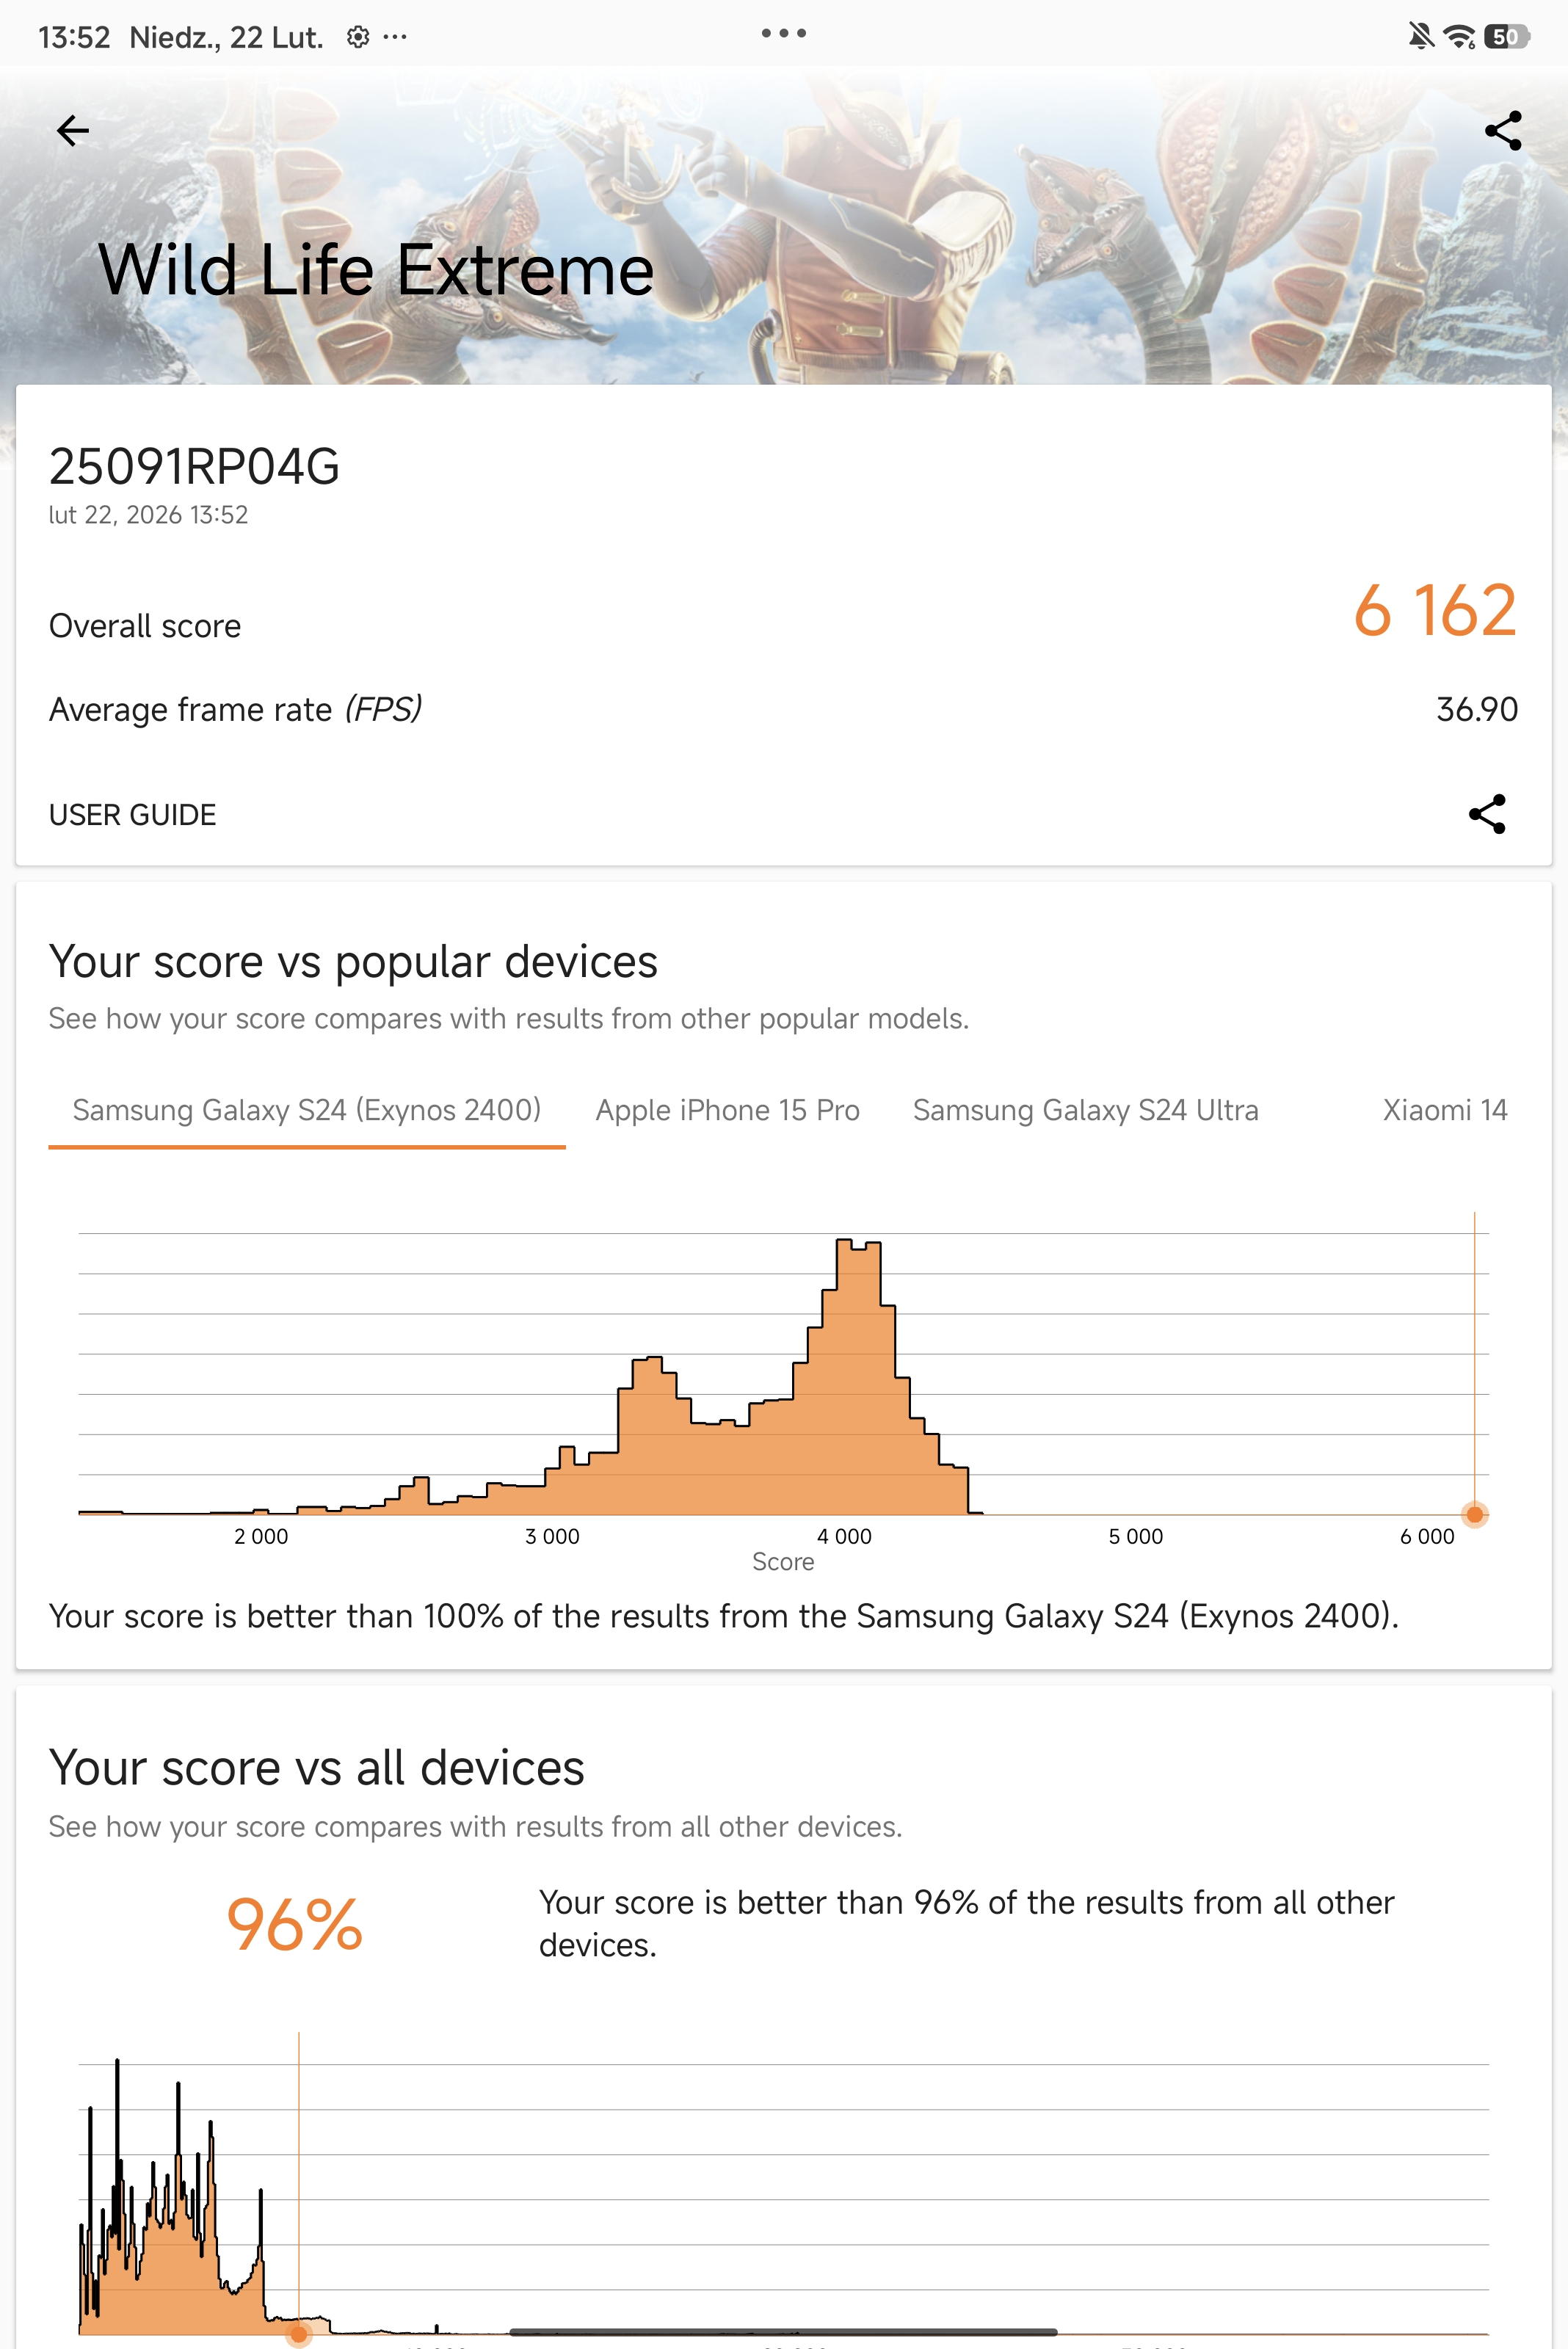
Task: Switch to Apple iPhone 15 Pro tab
Action: click(727, 1110)
